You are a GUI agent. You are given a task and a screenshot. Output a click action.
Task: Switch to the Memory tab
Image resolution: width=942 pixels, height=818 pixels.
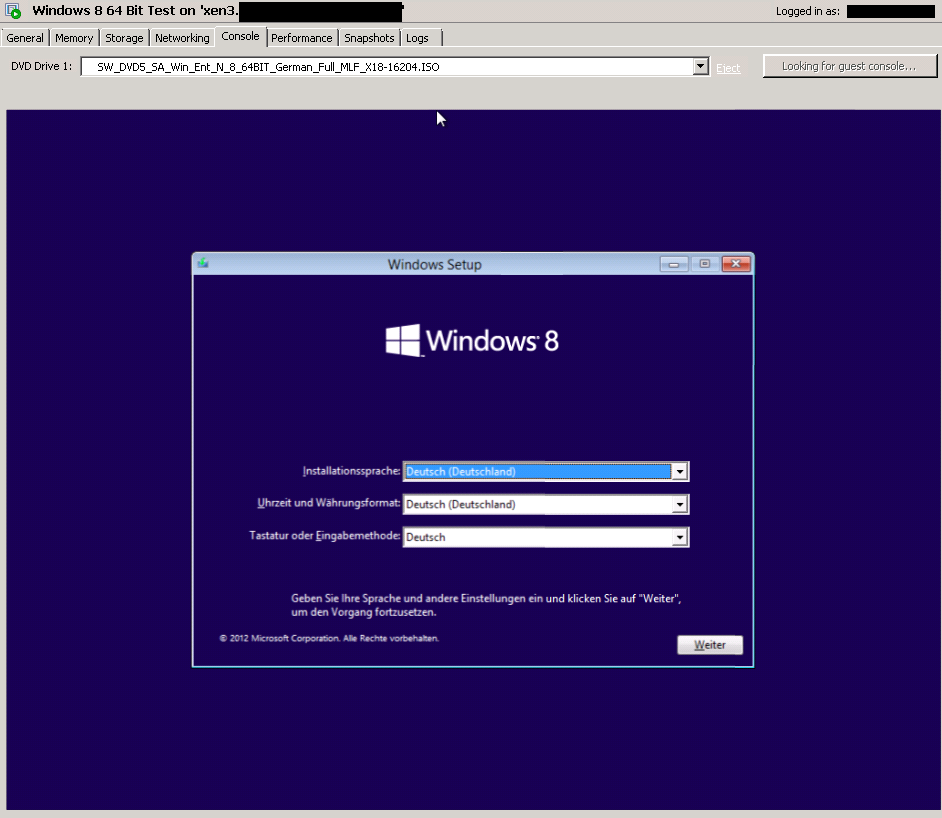coord(74,38)
